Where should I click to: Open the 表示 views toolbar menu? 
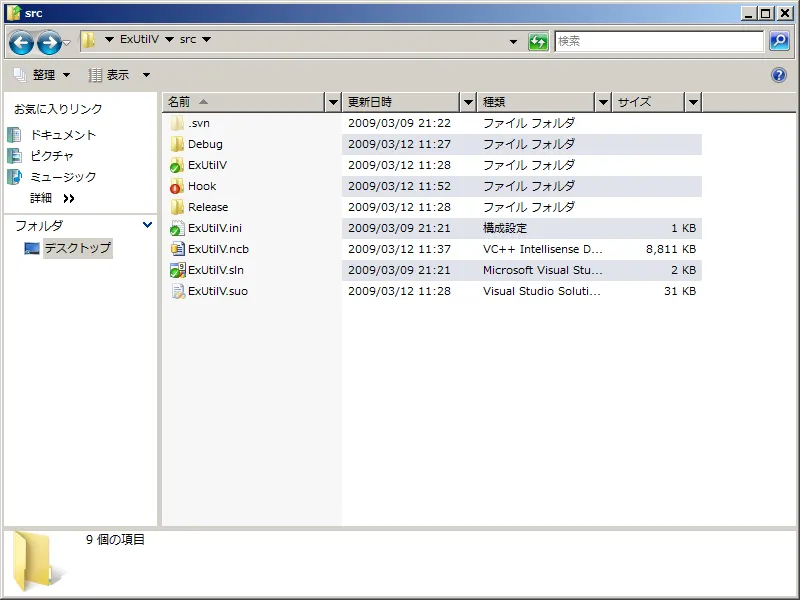(119, 75)
